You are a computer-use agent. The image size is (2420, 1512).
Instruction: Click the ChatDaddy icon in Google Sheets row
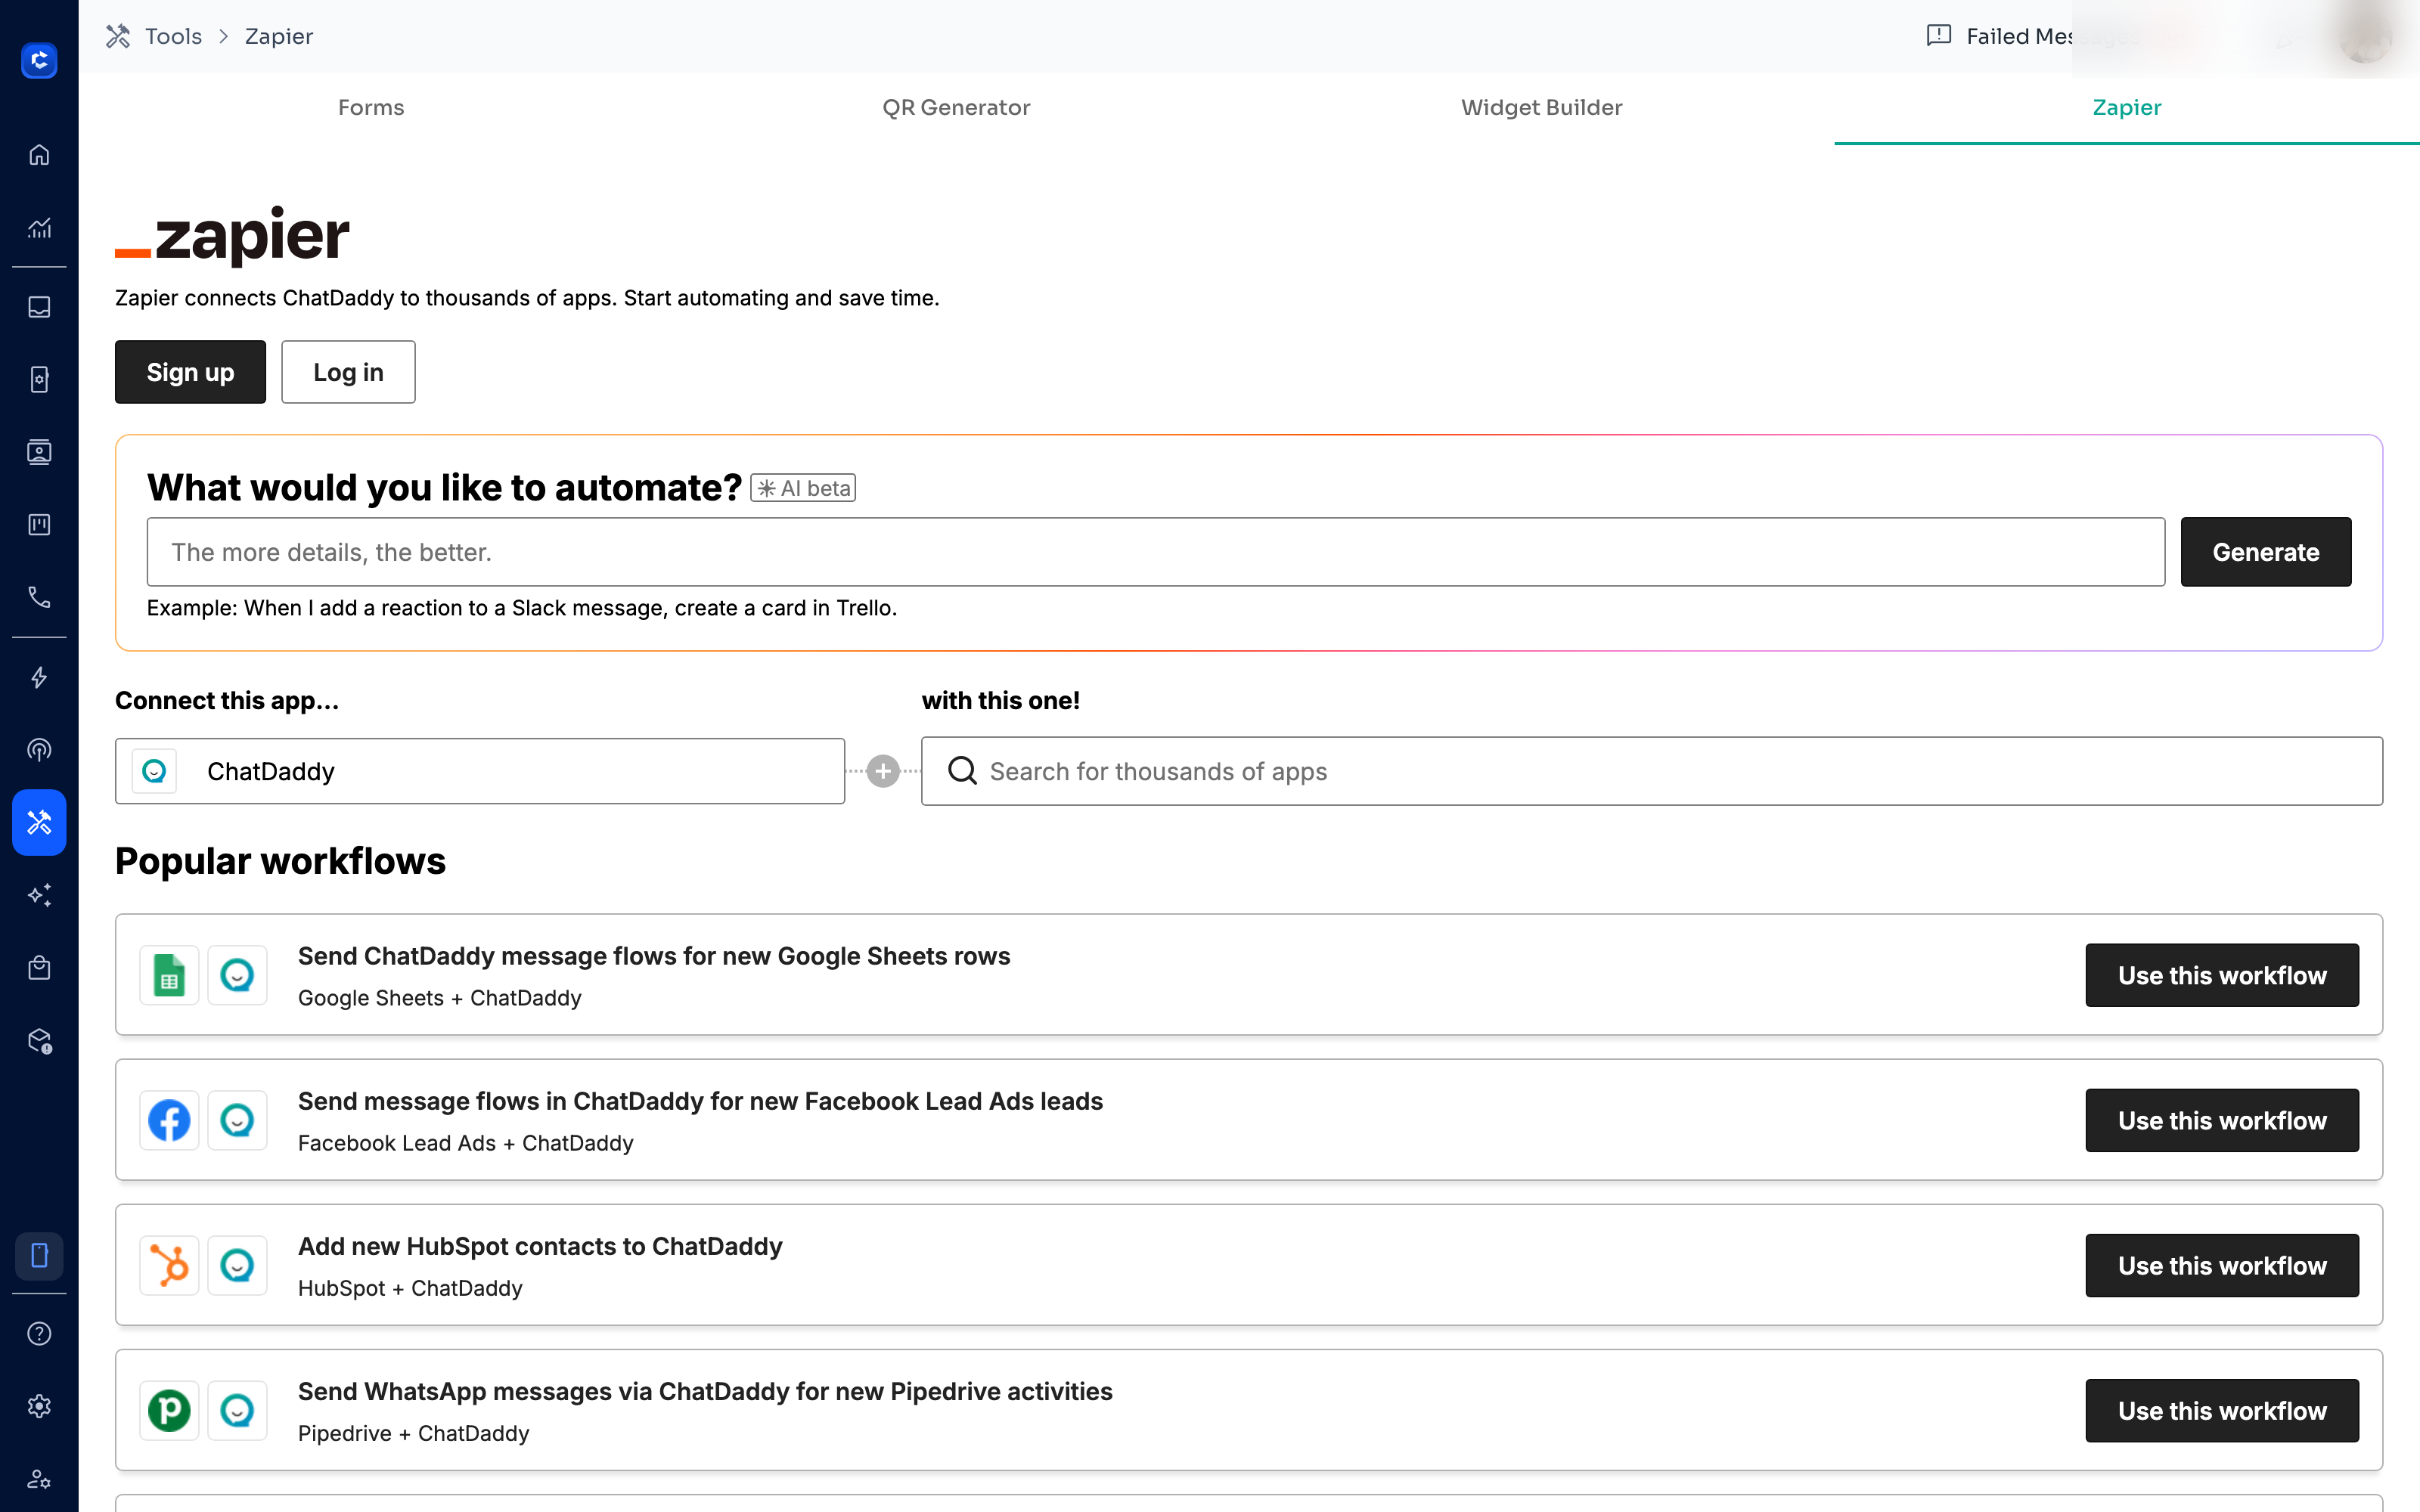click(237, 975)
